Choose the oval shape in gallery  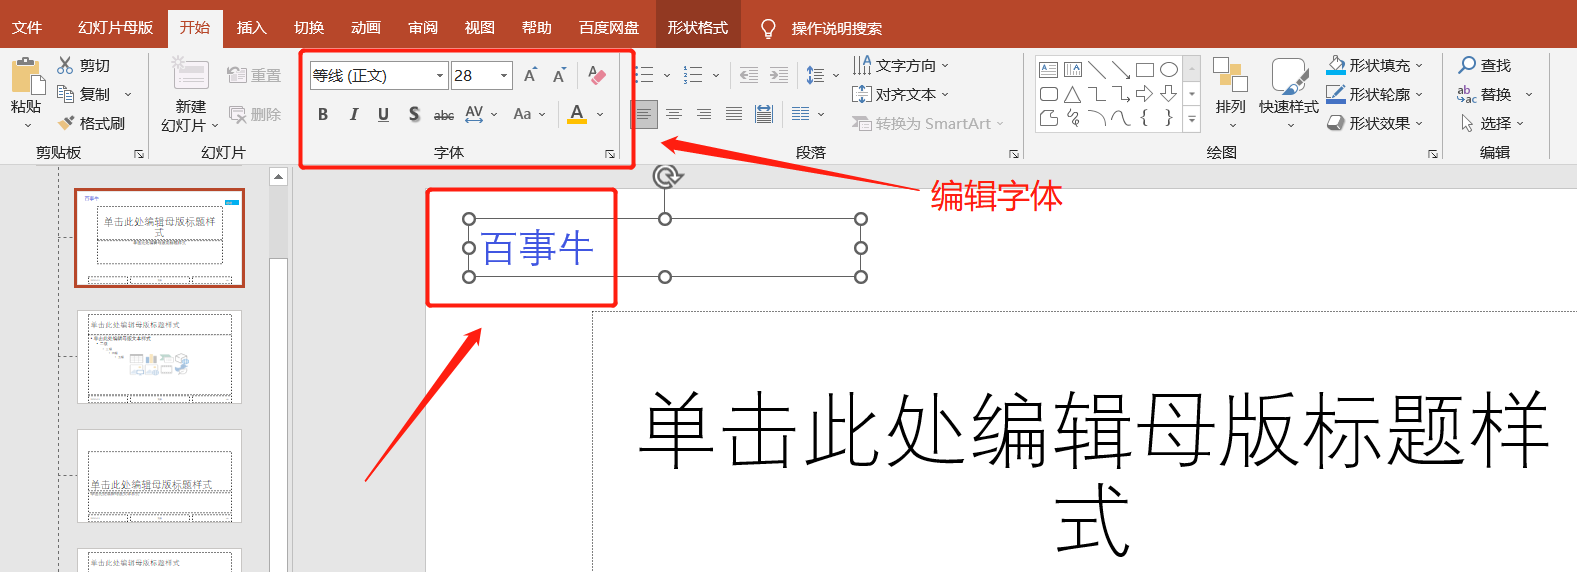(1168, 70)
